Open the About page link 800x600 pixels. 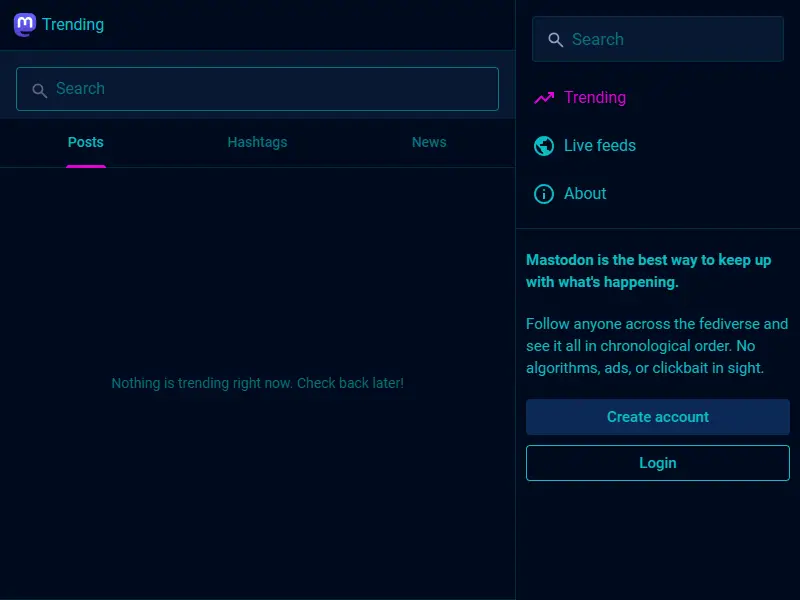tap(570, 194)
